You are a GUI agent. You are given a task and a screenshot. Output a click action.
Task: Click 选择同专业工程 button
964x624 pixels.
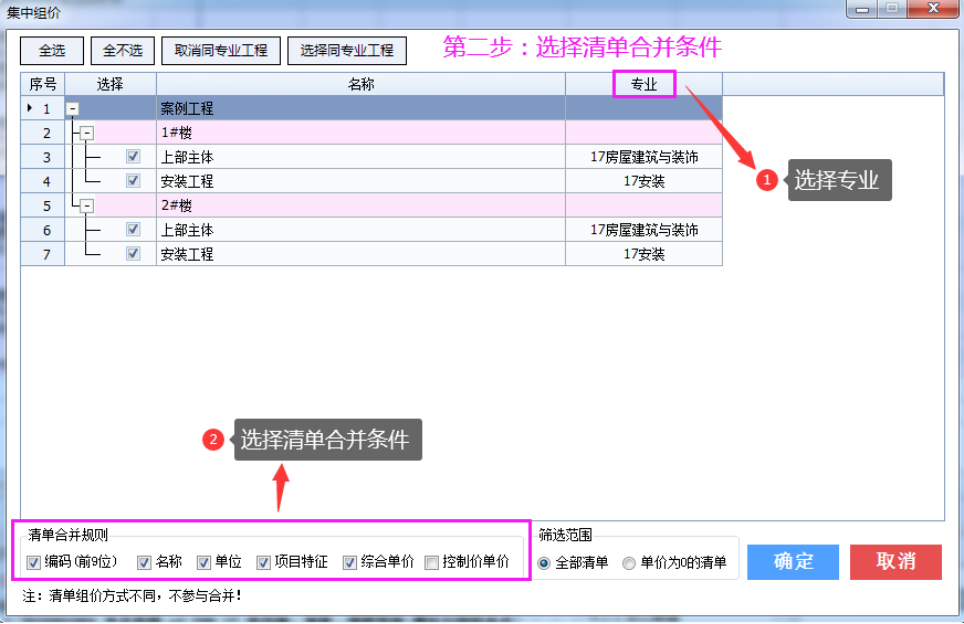[347, 50]
